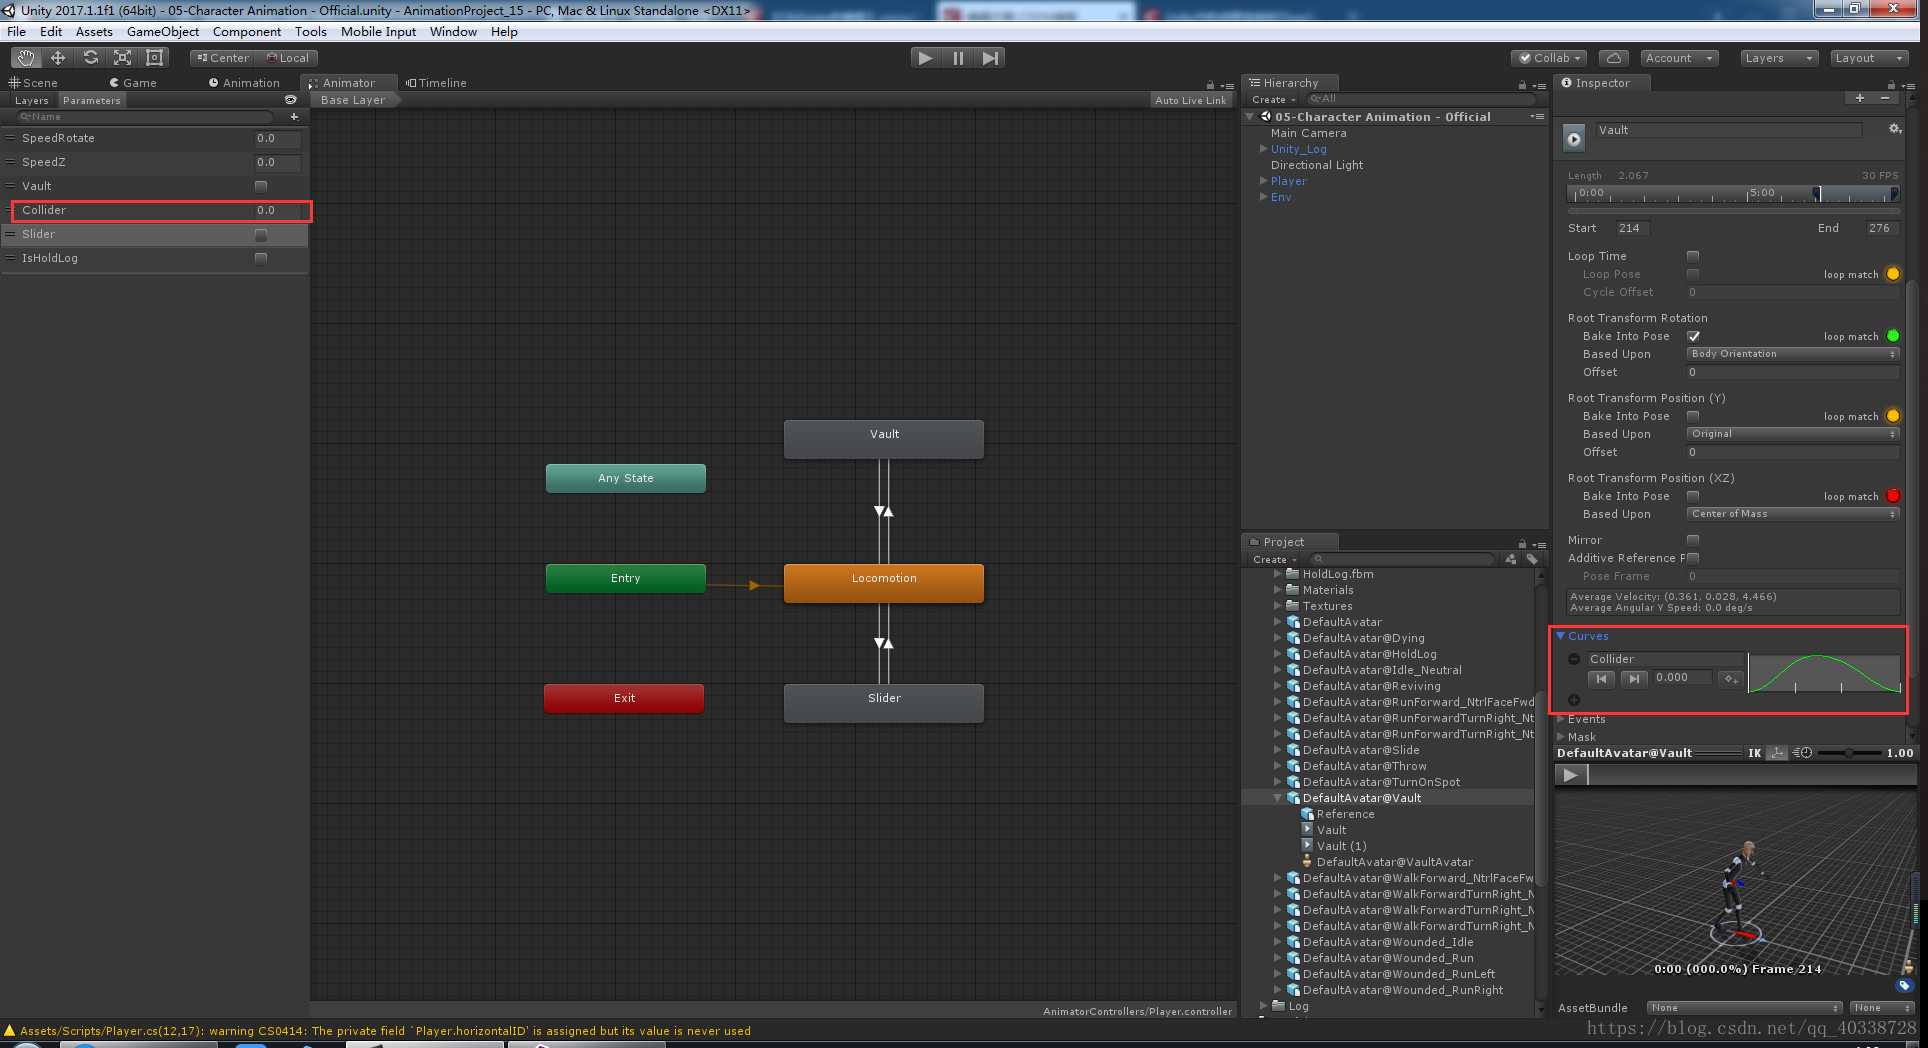The height and width of the screenshot is (1048, 1928).
Task: Collapse the Curves section
Action: click(x=1561, y=636)
